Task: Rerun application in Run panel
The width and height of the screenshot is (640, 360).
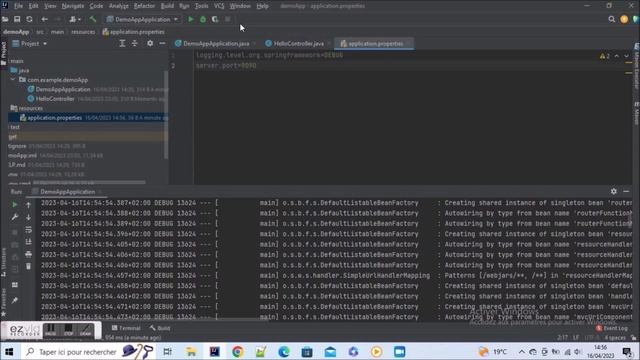Action: point(15,204)
